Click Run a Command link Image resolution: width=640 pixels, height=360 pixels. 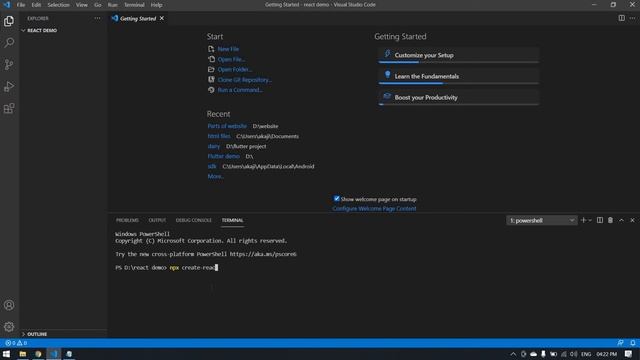click(240, 90)
